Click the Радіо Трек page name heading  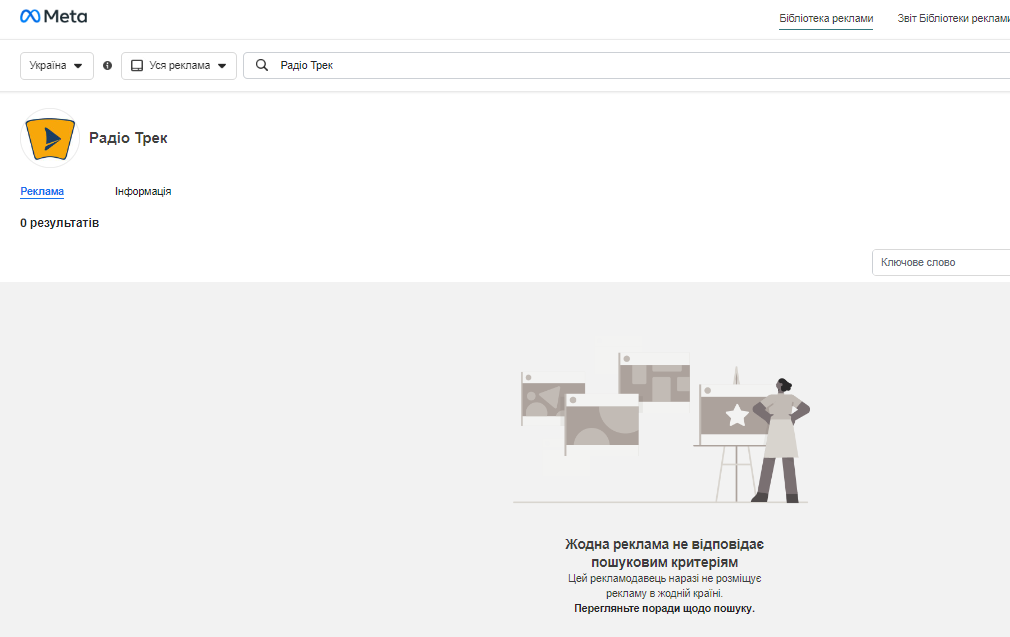tap(128, 138)
